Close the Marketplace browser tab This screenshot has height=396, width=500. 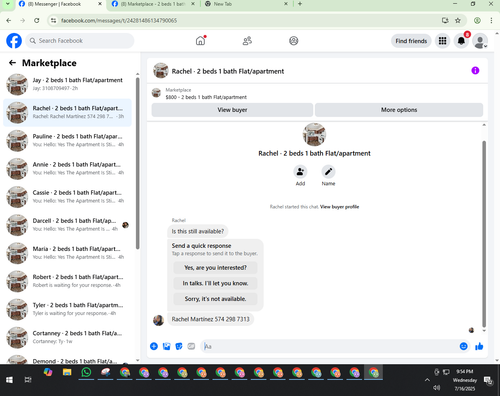(x=193, y=4)
